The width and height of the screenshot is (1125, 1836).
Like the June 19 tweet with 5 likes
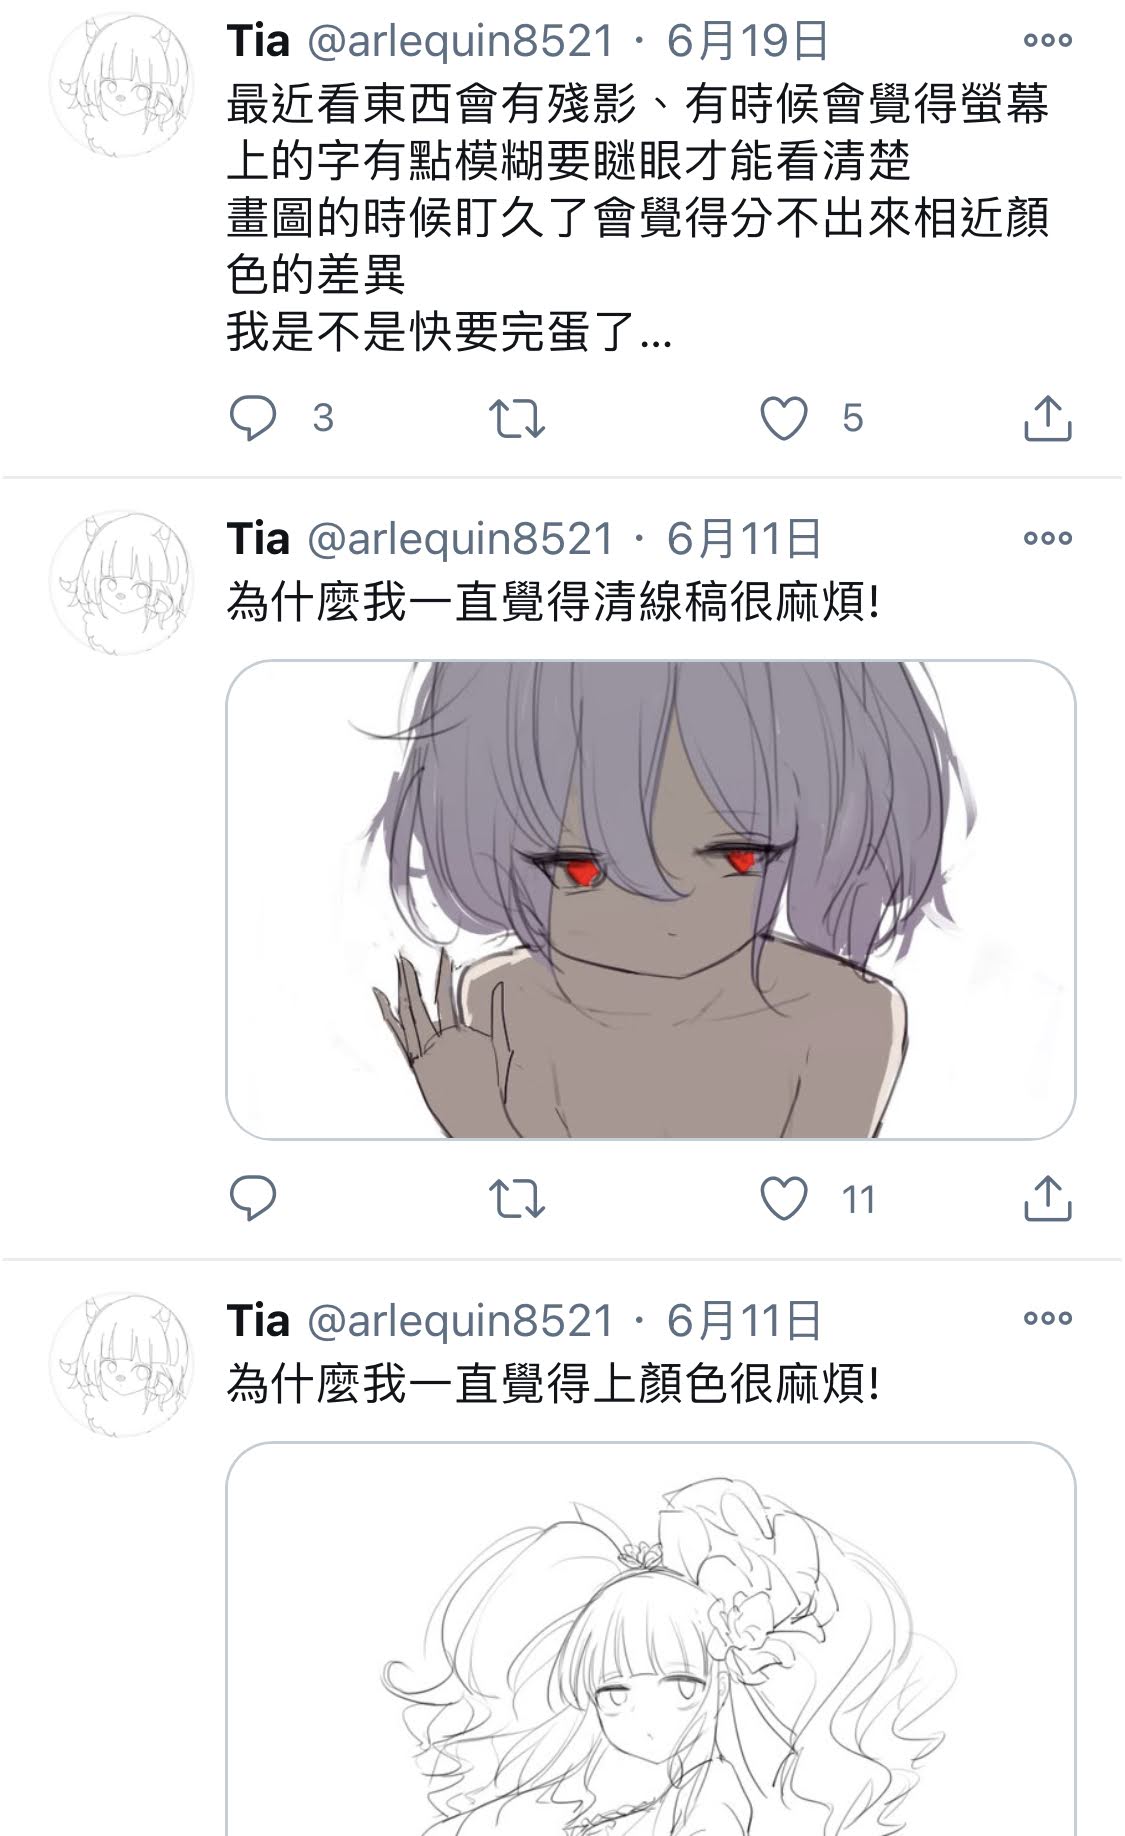(784, 418)
